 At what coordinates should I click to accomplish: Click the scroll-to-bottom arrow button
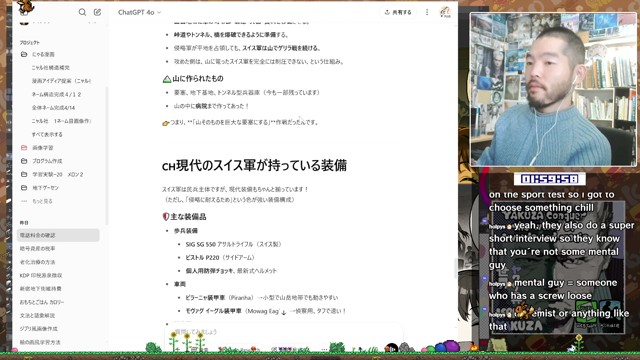pyautogui.click(x=284, y=312)
